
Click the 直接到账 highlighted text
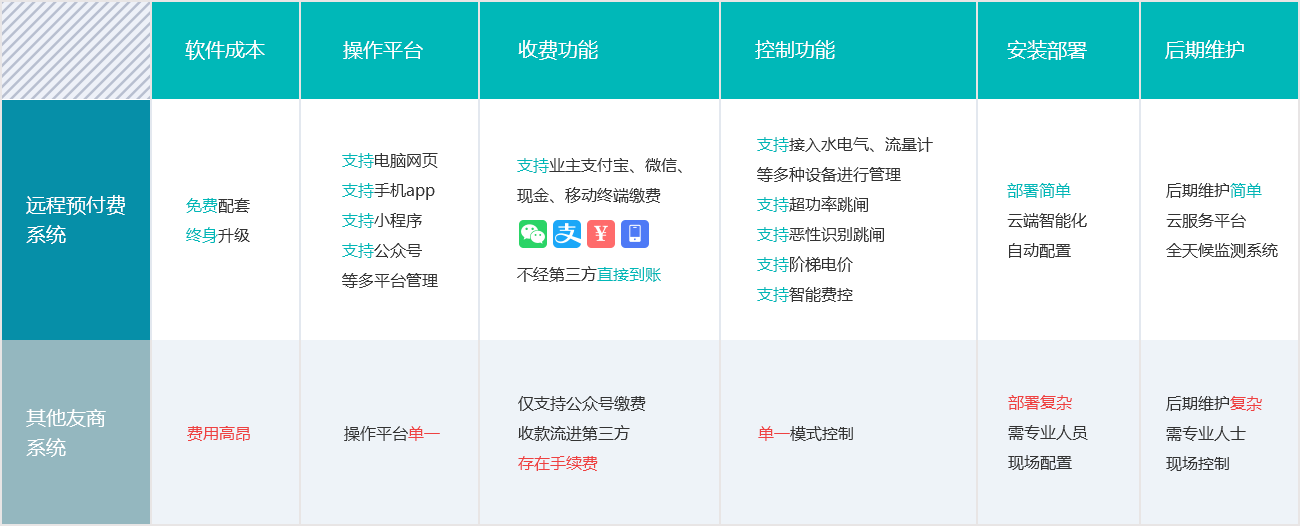[x=629, y=275]
